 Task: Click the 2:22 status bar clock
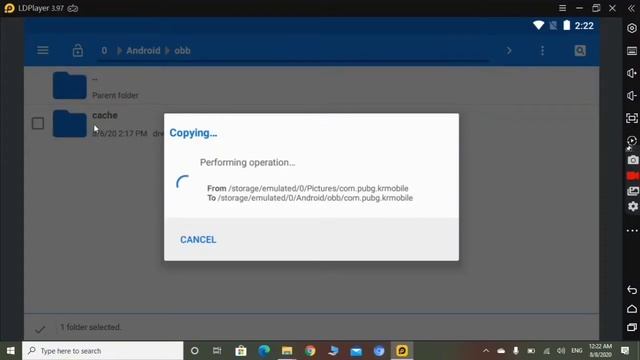coord(584,26)
